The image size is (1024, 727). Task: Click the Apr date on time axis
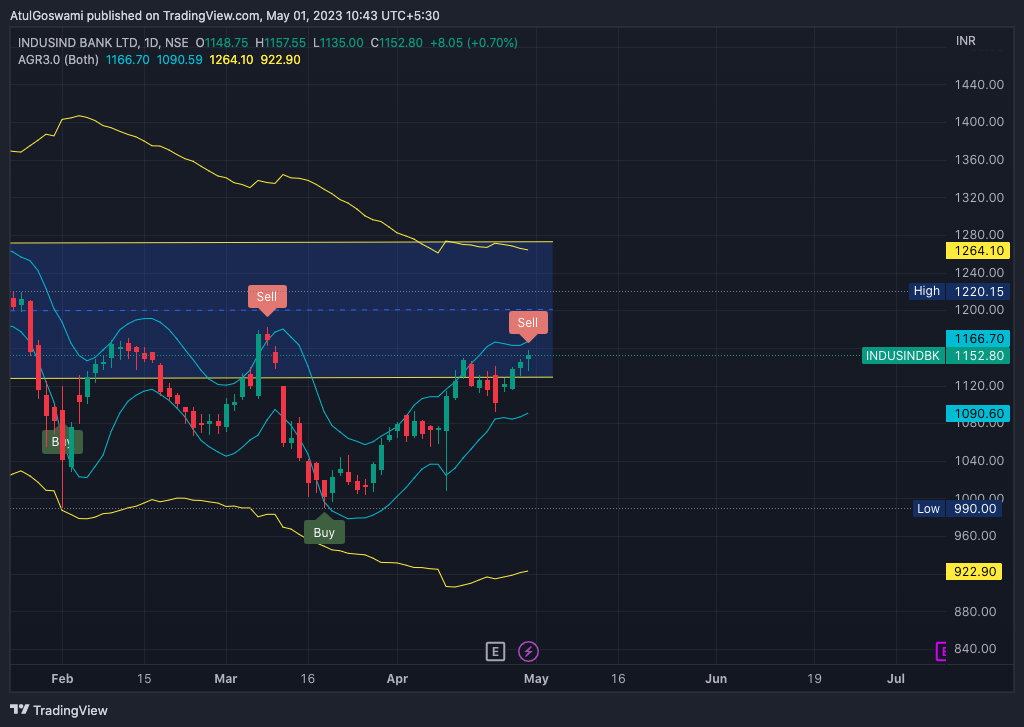(x=397, y=679)
